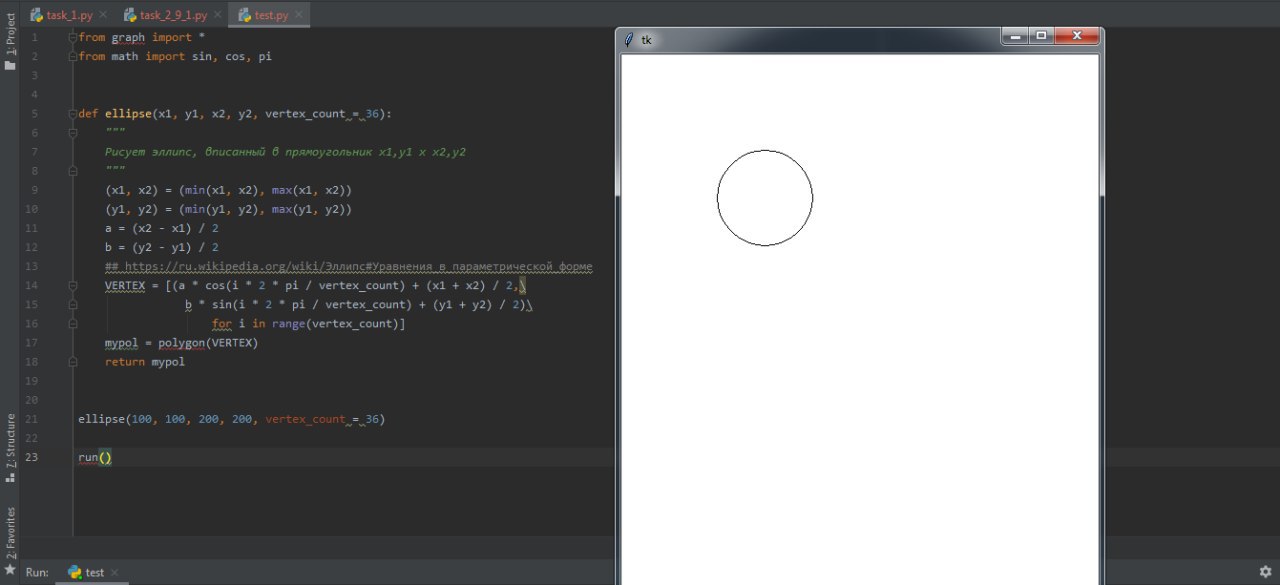Open the Favorites tool window
This screenshot has height=585, width=1280.
[10, 540]
